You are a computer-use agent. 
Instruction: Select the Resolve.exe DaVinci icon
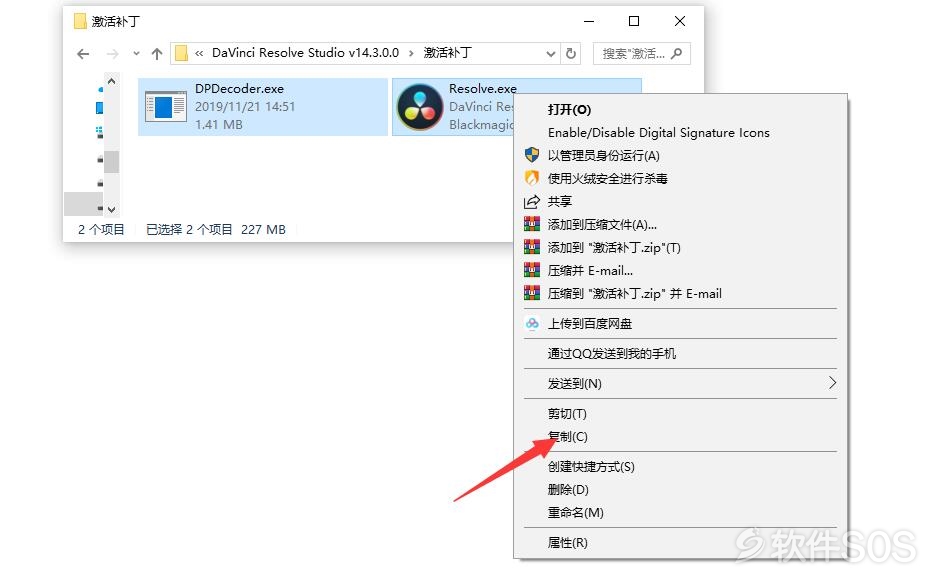pos(420,107)
